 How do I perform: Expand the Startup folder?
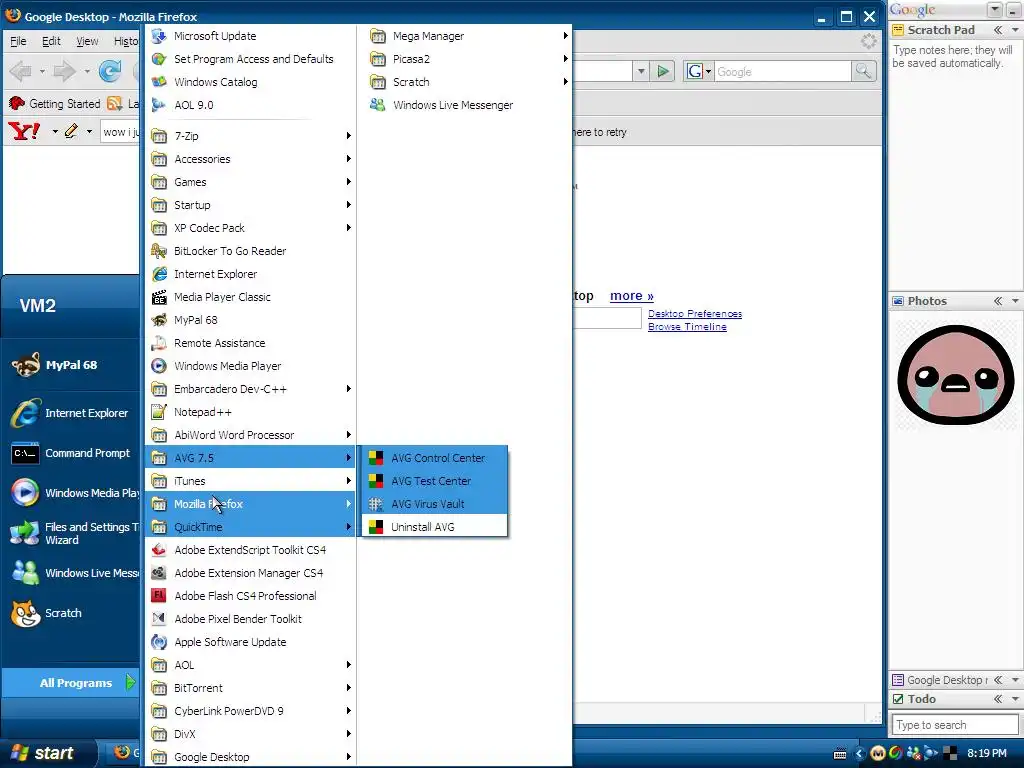251,204
